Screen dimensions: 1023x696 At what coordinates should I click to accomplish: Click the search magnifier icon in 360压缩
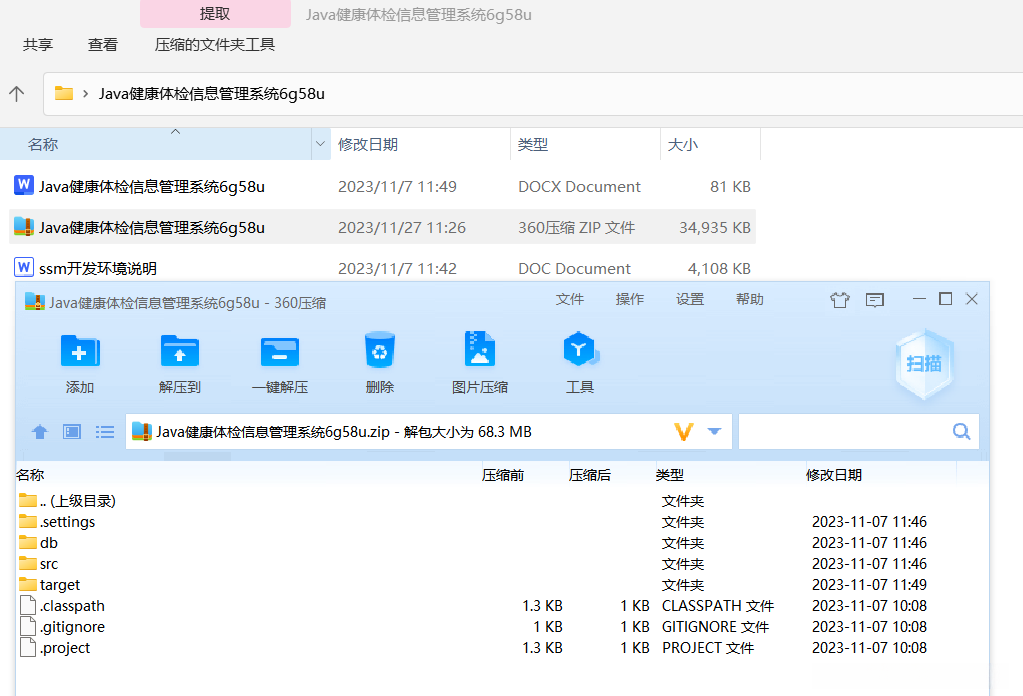(x=961, y=431)
